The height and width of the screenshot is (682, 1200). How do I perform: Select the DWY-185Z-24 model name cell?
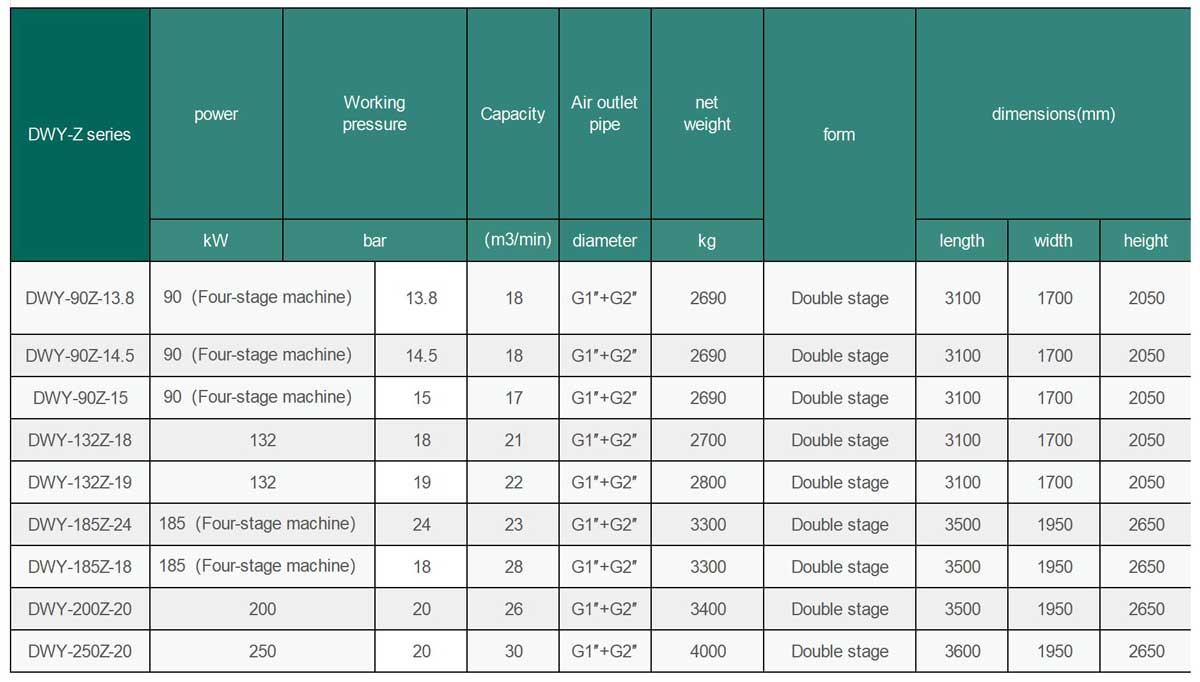tap(80, 524)
